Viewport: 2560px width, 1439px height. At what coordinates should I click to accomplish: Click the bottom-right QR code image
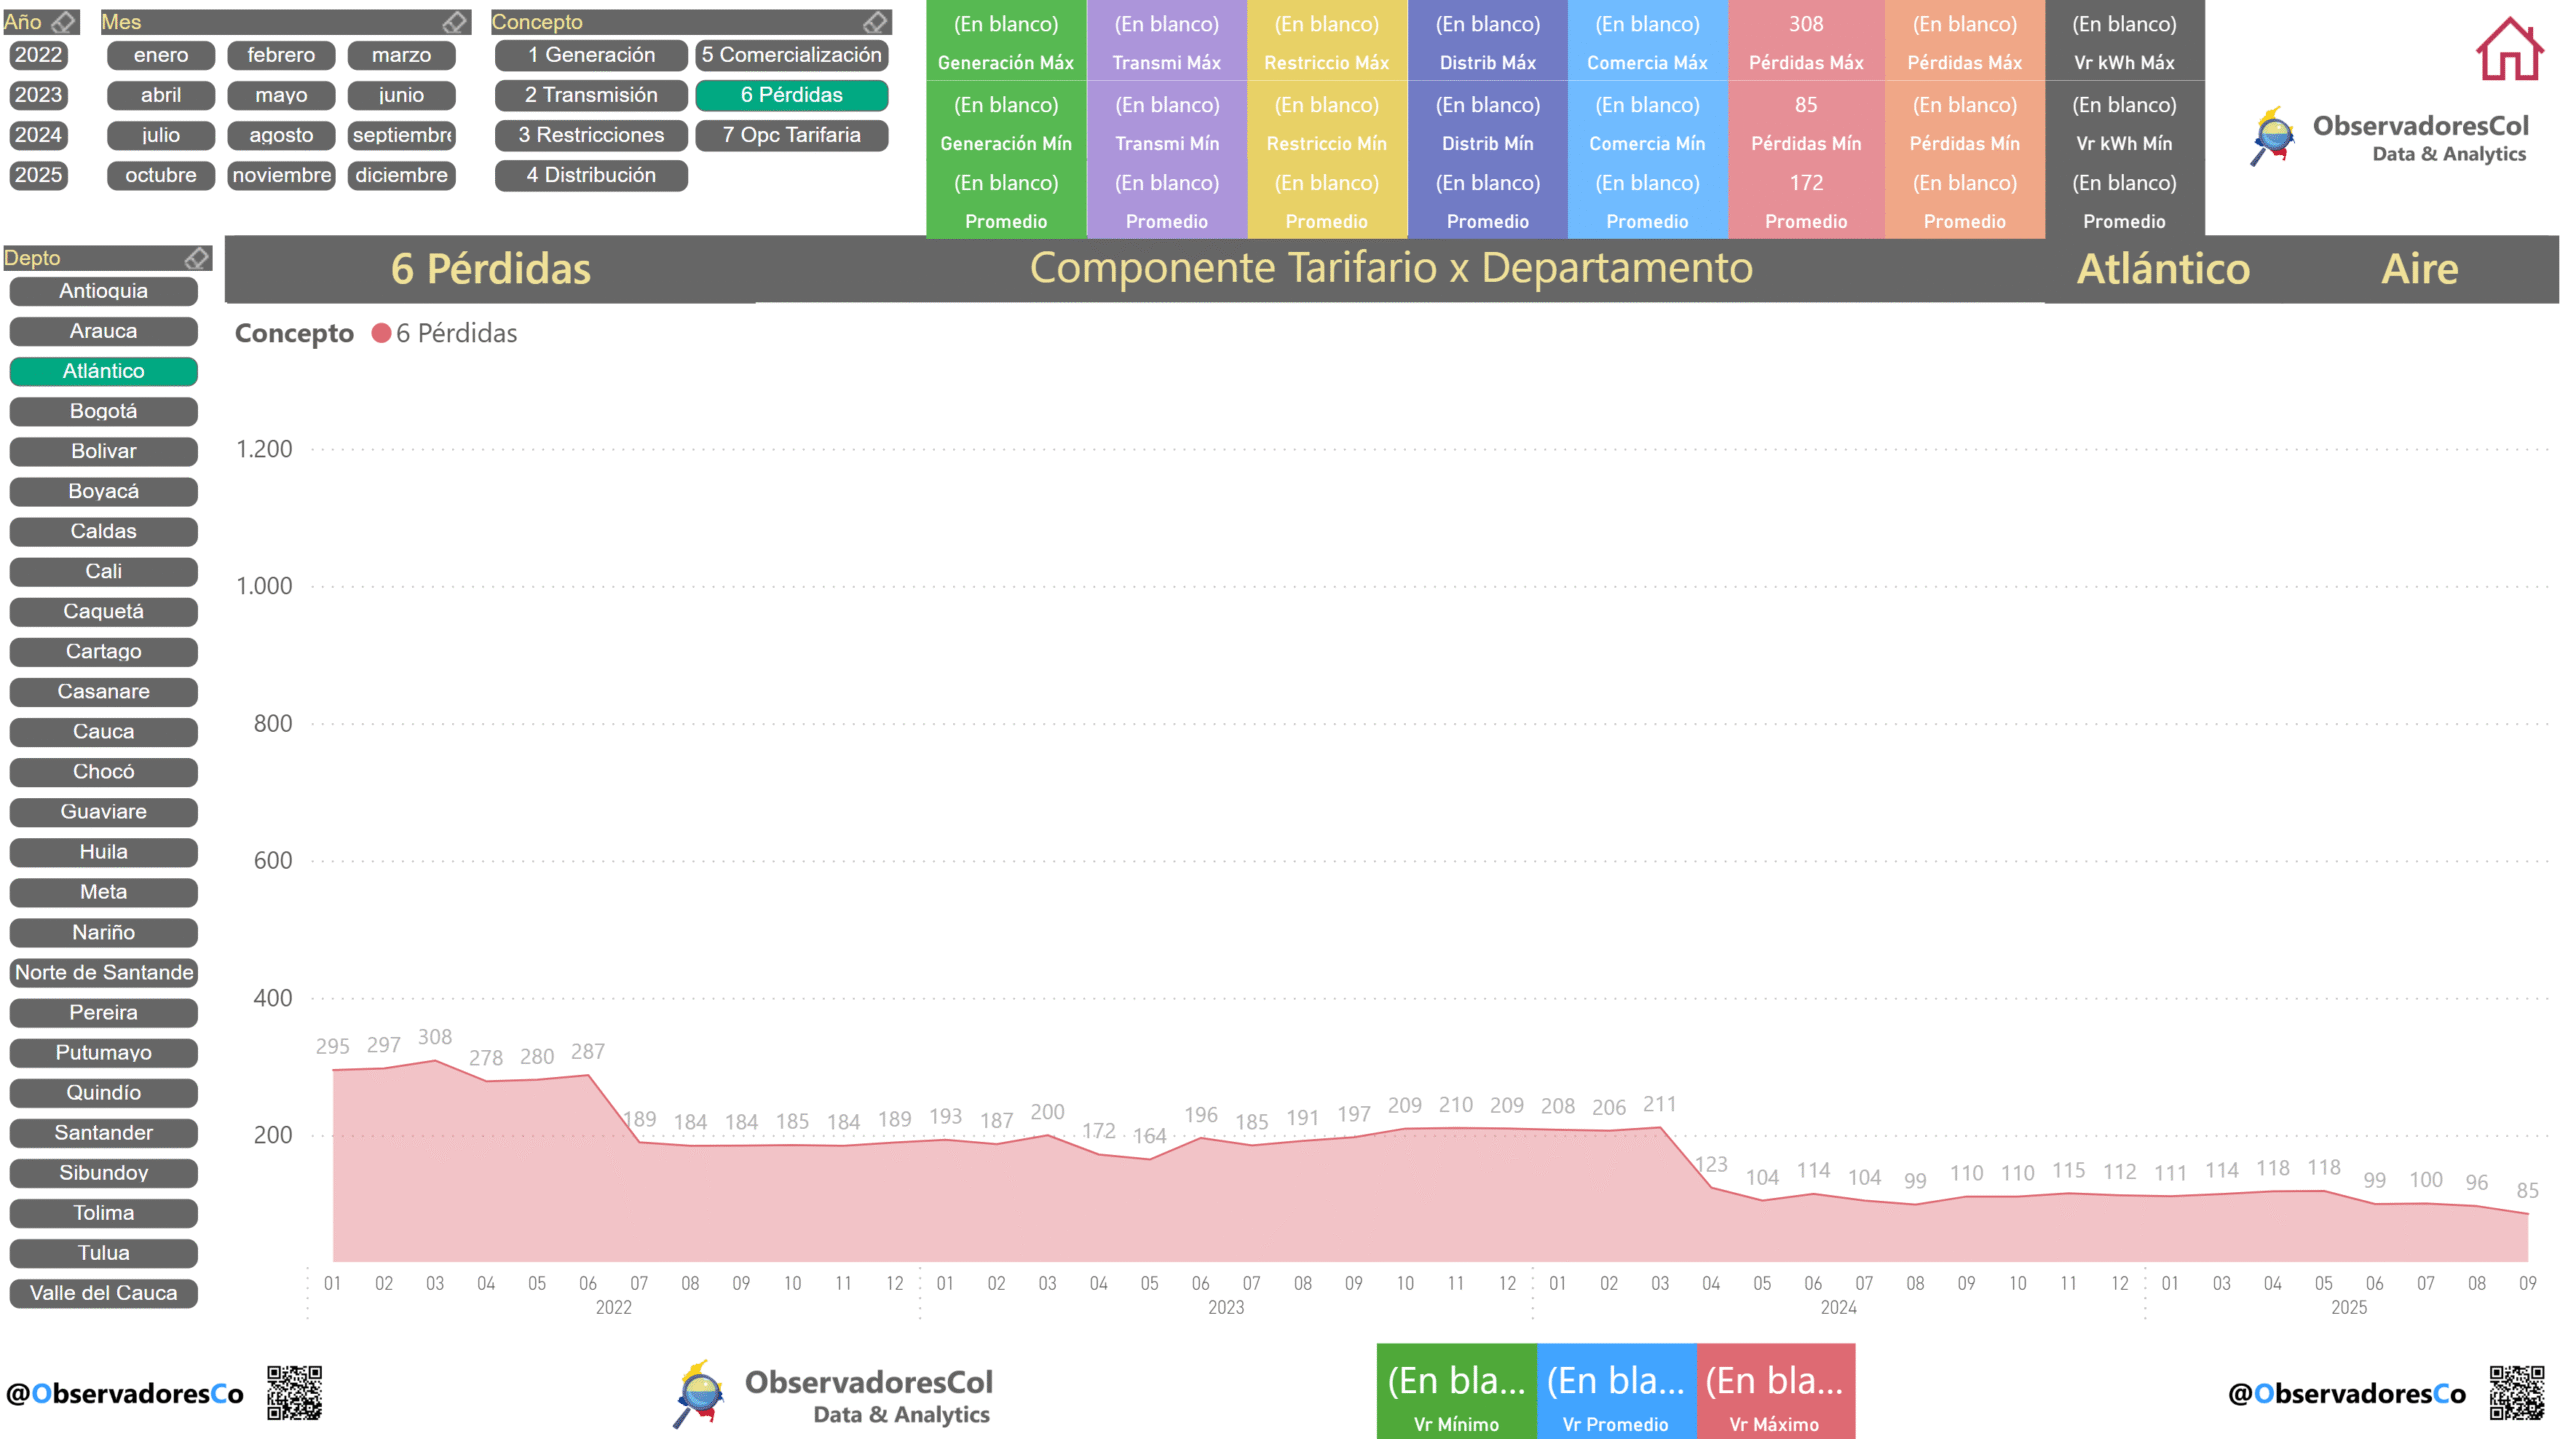2516,1393
